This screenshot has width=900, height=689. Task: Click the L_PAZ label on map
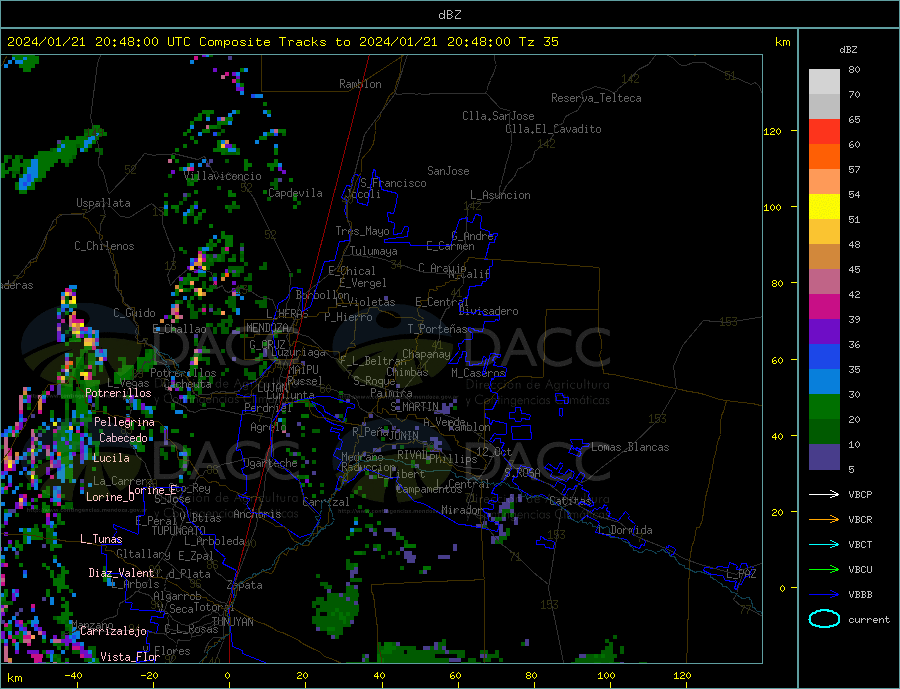click(741, 574)
